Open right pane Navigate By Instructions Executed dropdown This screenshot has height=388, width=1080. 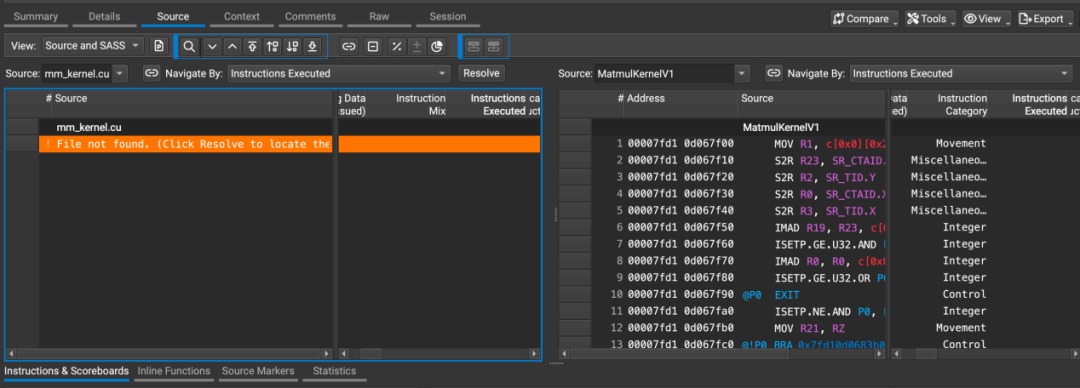point(962,73)
